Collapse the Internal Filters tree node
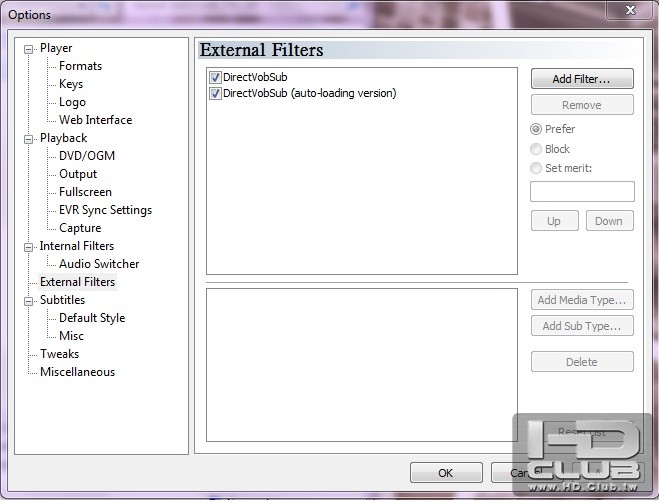The width and height of the screenshot is (659, 502). coord(28,247)
